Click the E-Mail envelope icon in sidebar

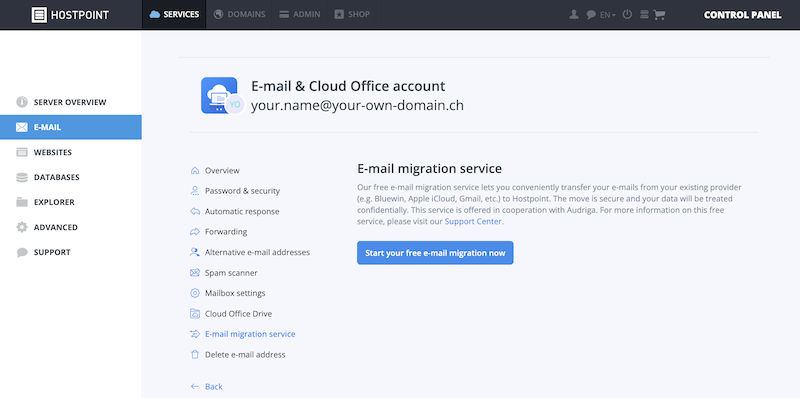pyautogui.click(x=22, y=127)
